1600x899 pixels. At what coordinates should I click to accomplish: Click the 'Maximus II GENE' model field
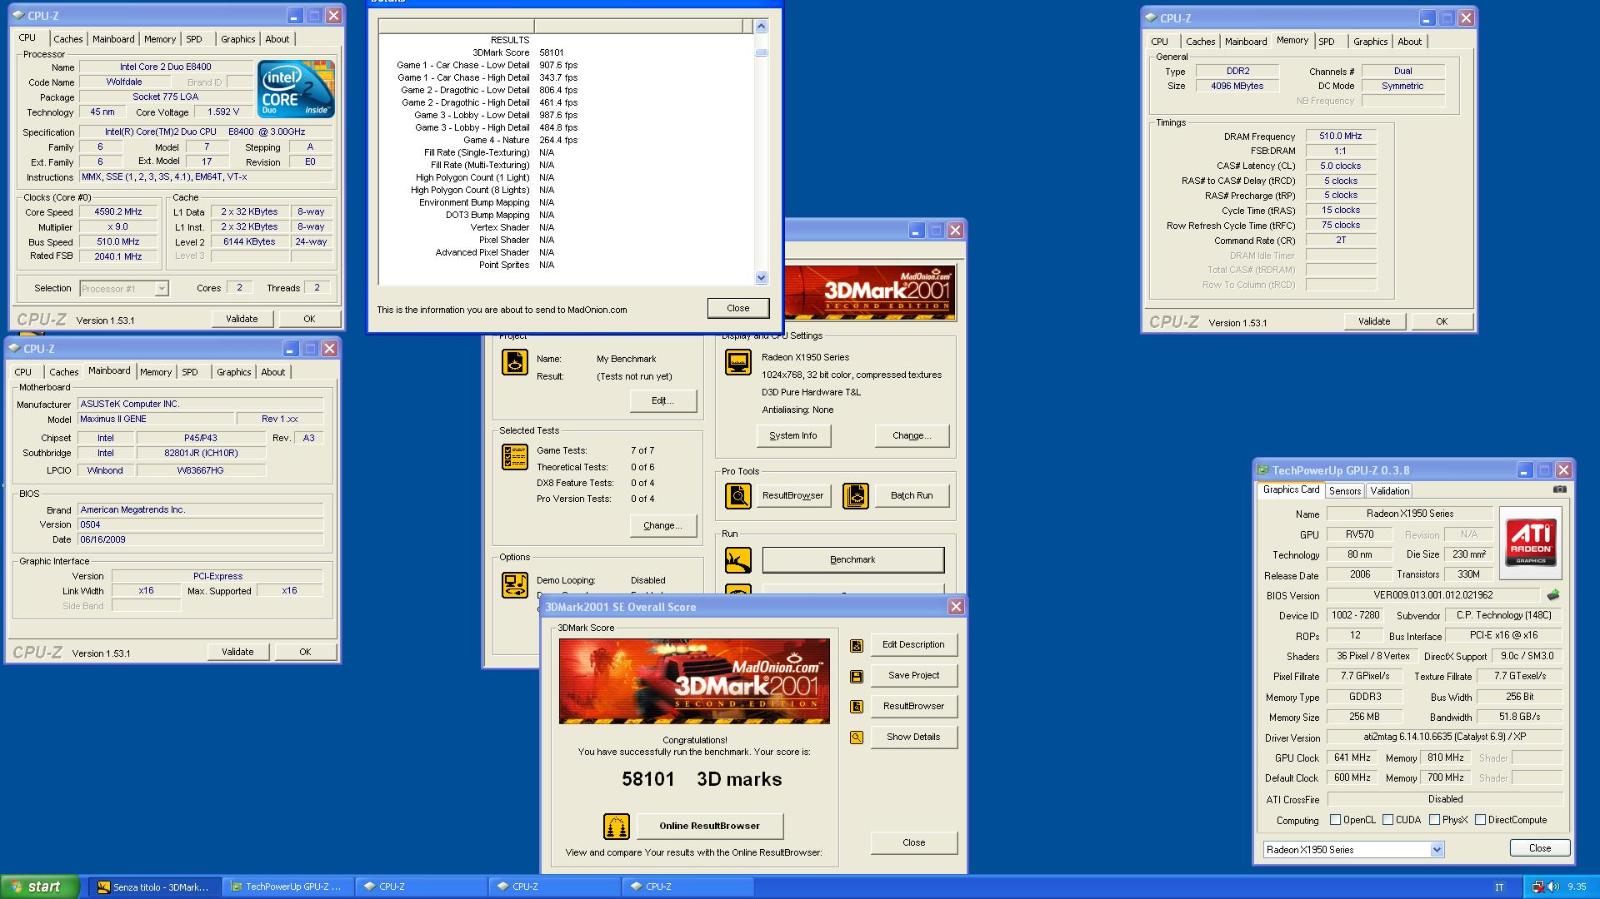tap(156, 419)
